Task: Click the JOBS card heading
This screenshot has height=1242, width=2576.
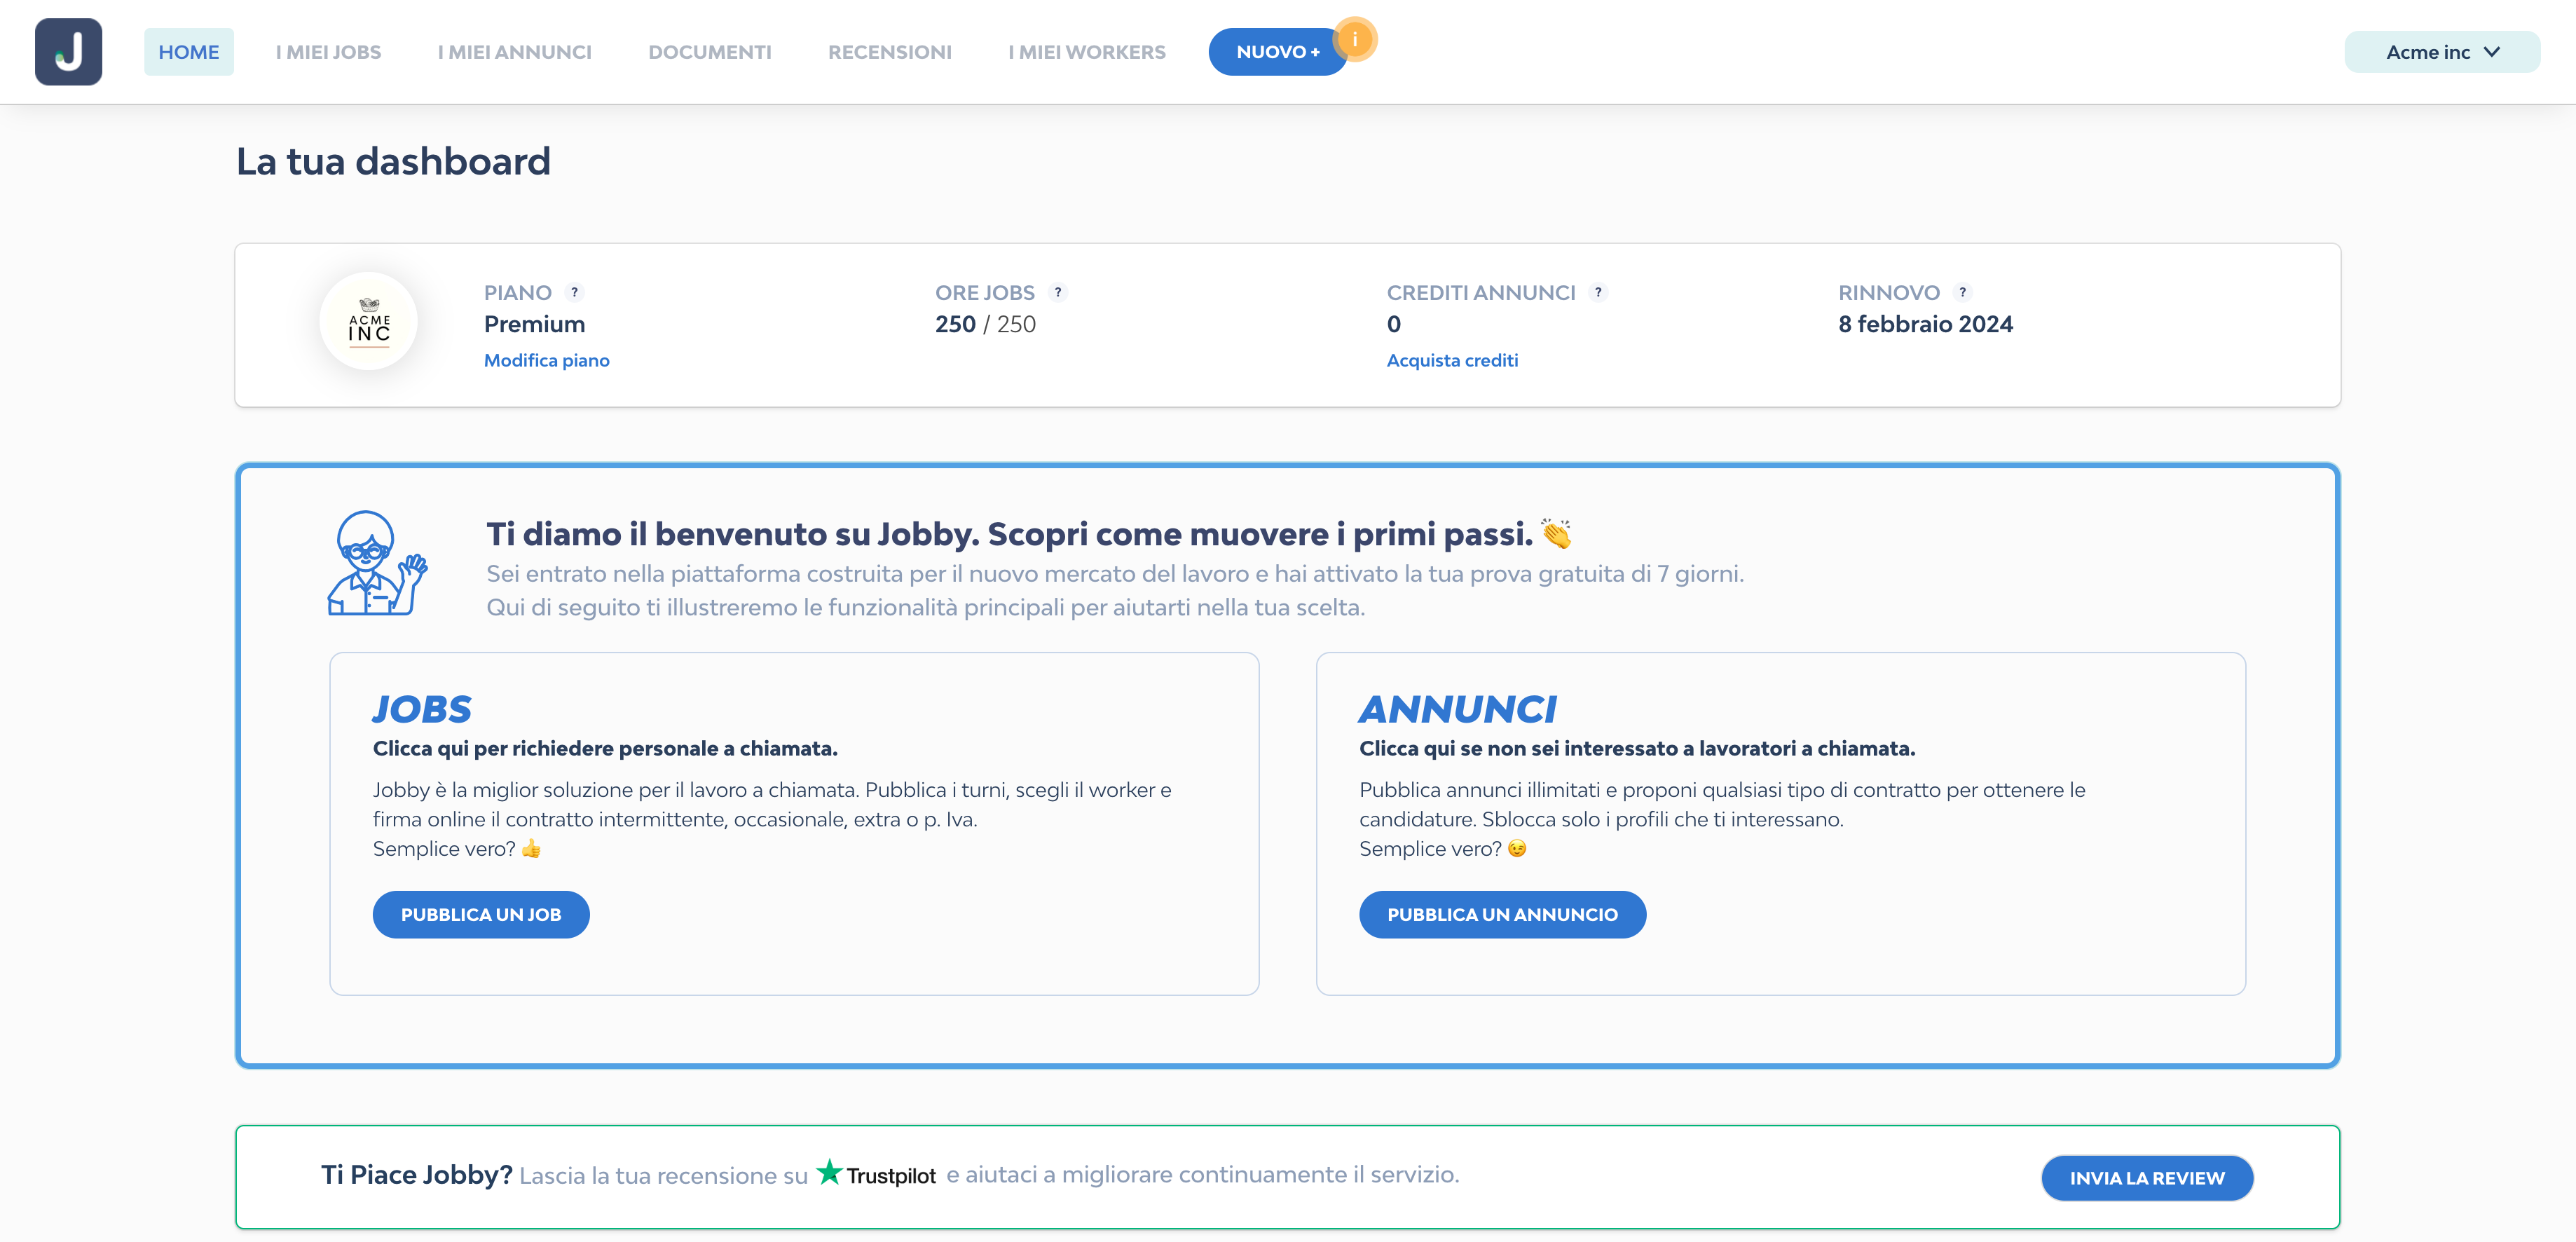Action: (x=421, y=709)
